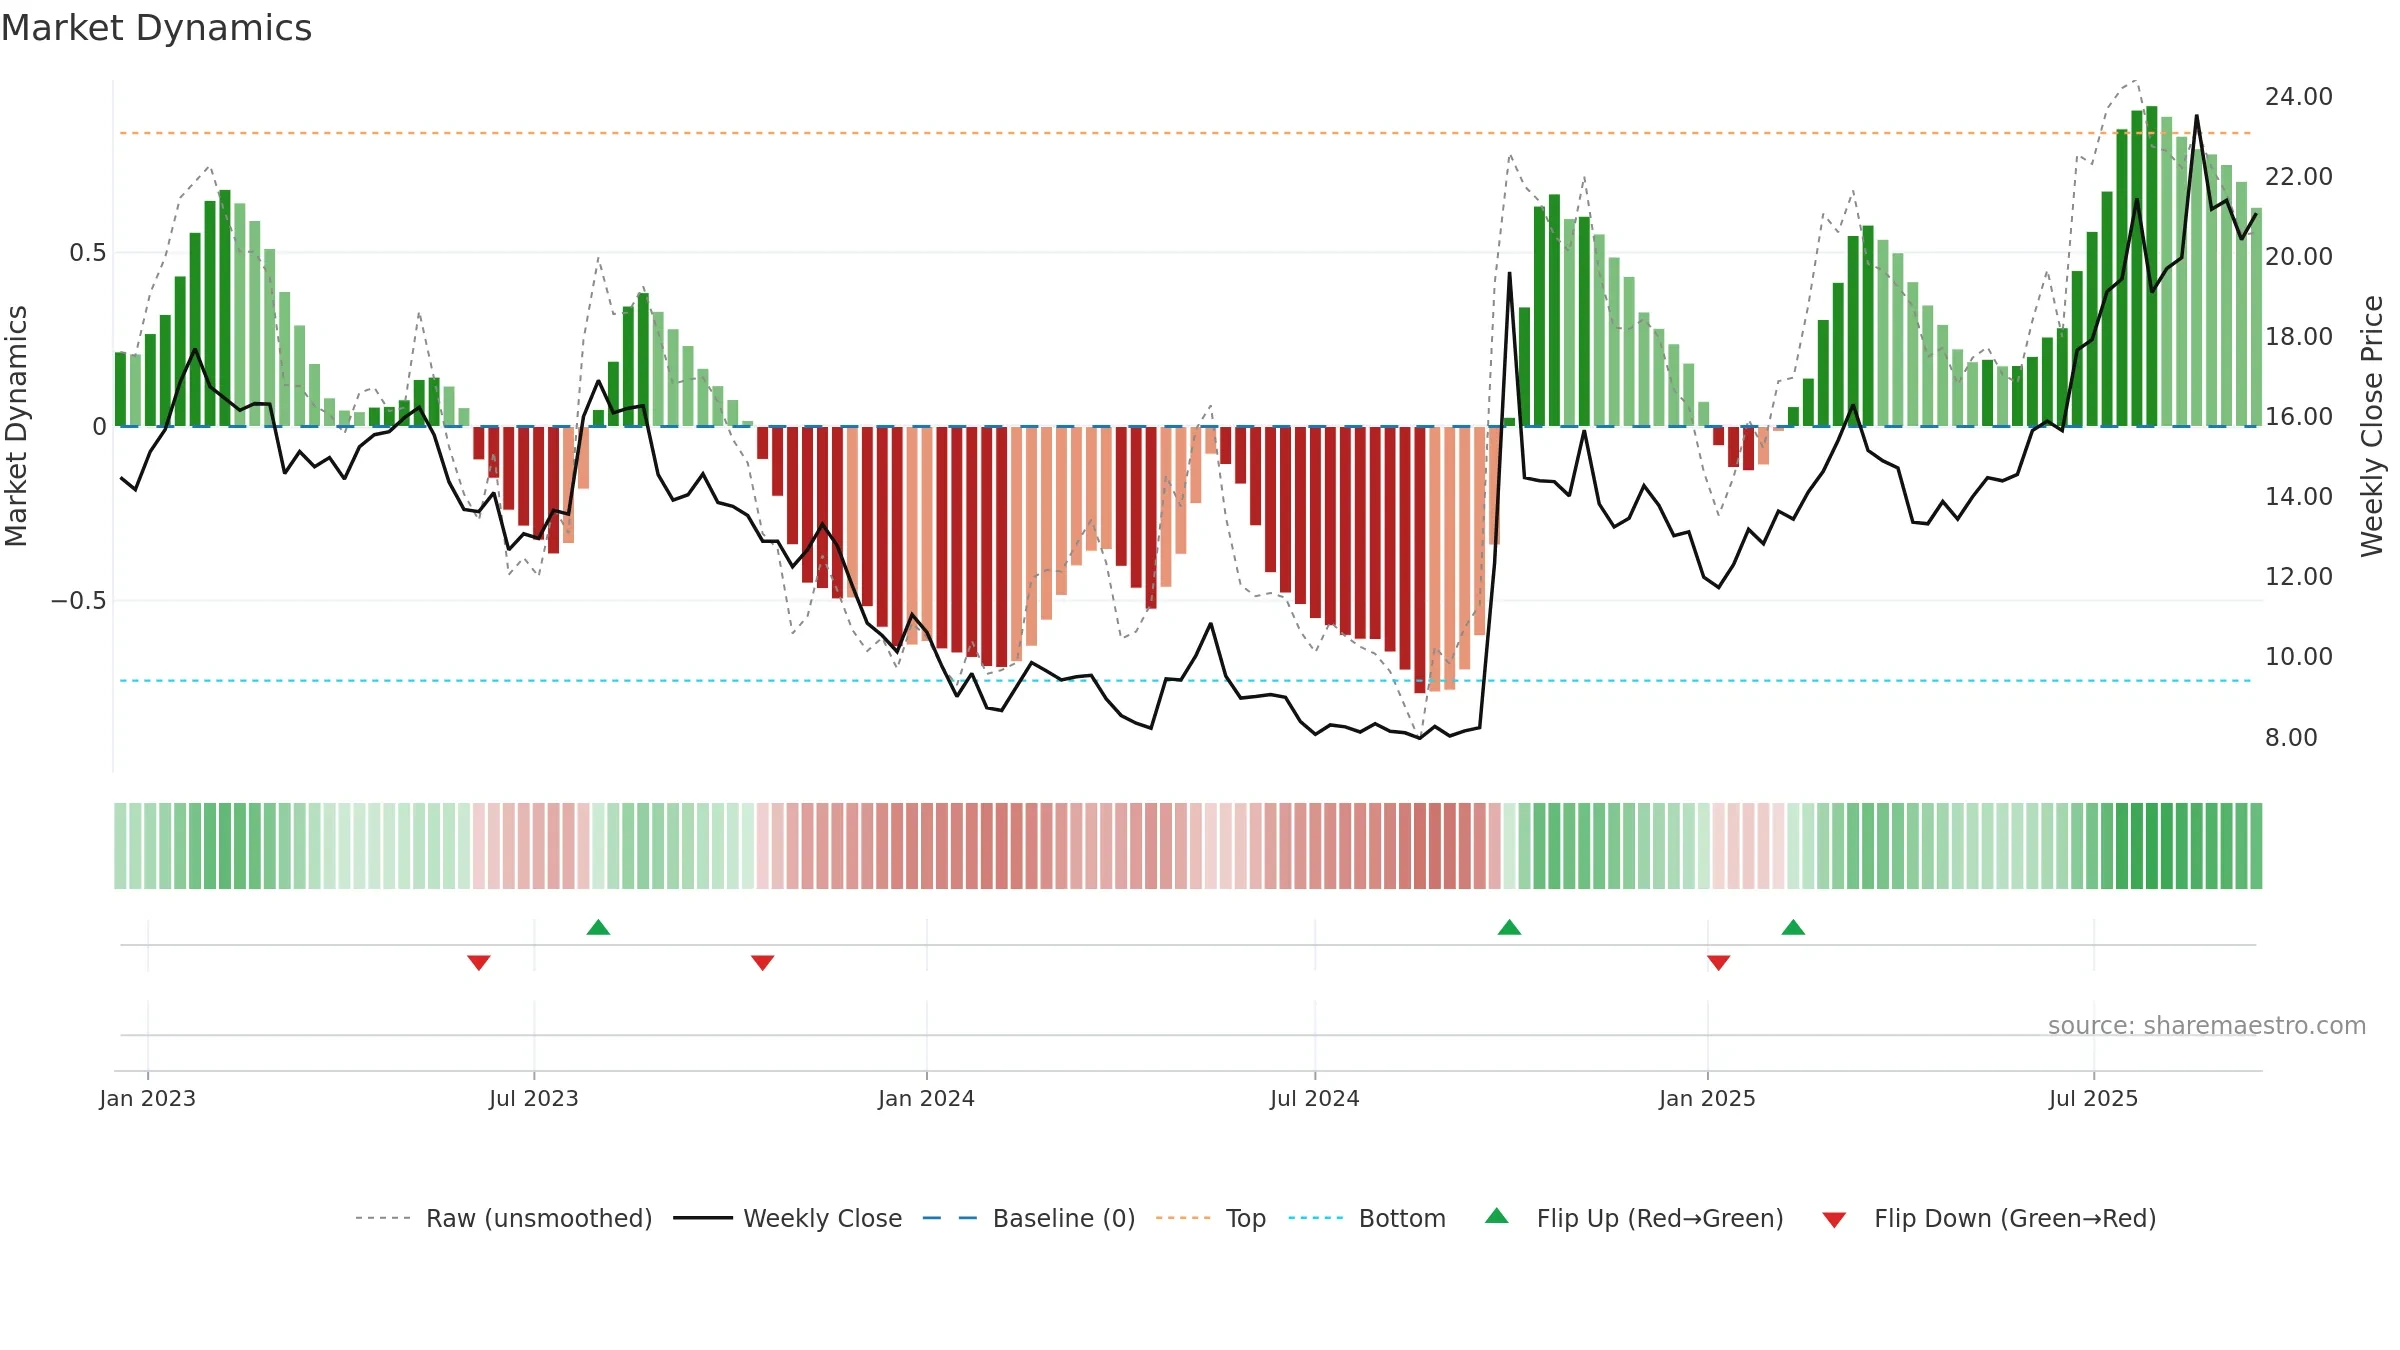Click the source: sharemaestro.com text
This screenshot has width=2400, height=1350.
coord(2207,1025)
